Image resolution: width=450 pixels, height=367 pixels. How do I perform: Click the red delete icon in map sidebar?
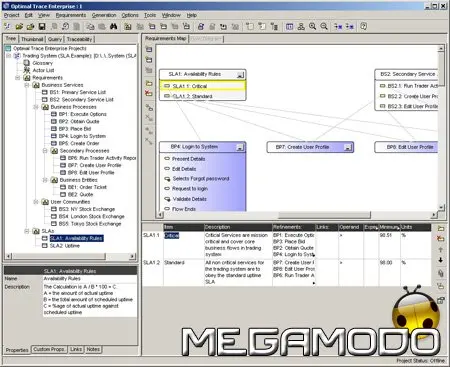tap(149, 93)
